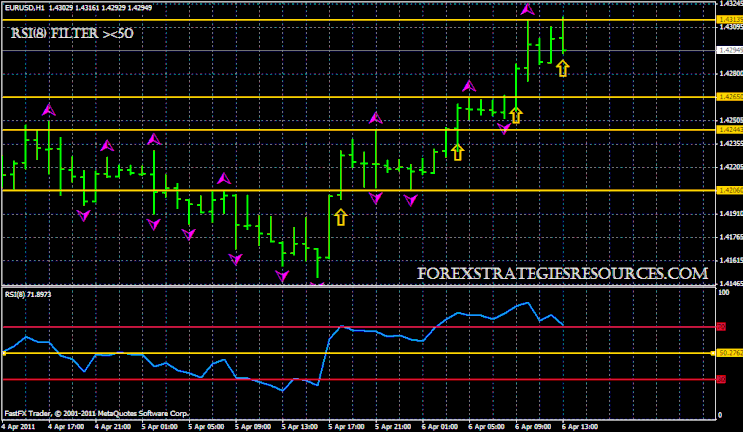Click the yellow 1.42060 price level tag

(730, 190)
